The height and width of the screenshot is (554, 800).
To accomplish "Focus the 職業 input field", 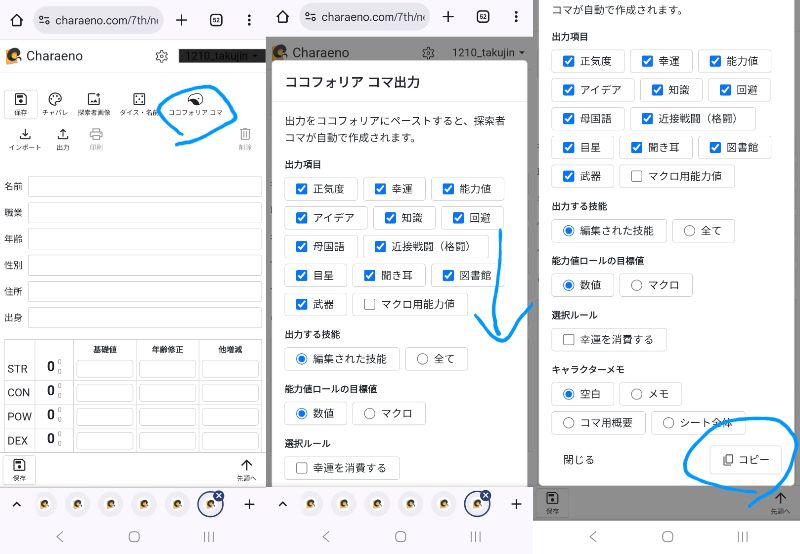I will pos(144,213).
